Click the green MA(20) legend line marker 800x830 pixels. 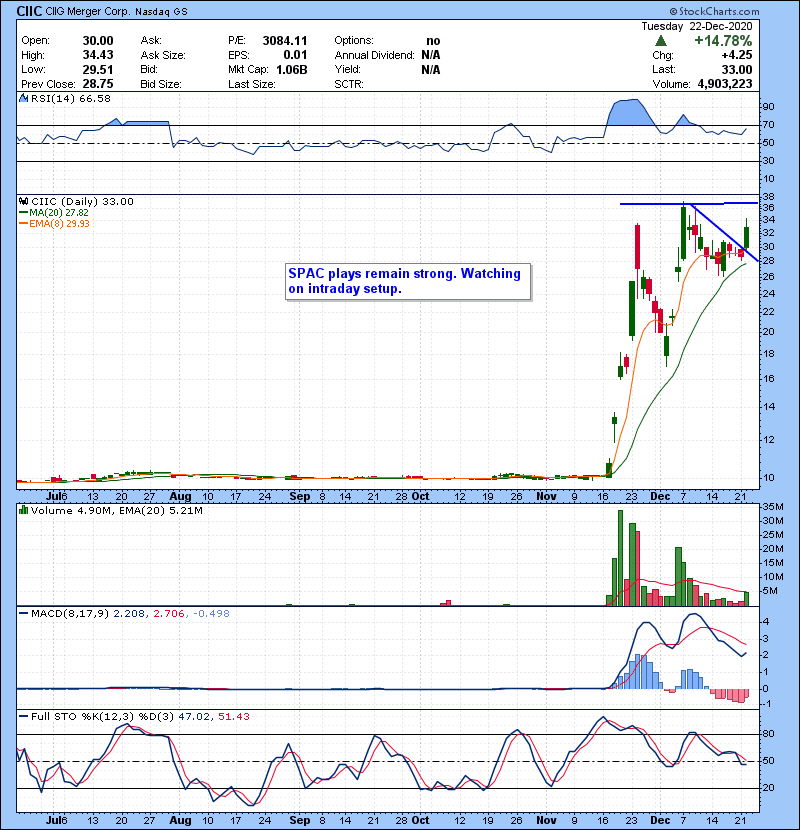pyautogui.click(x=23, y=212)
